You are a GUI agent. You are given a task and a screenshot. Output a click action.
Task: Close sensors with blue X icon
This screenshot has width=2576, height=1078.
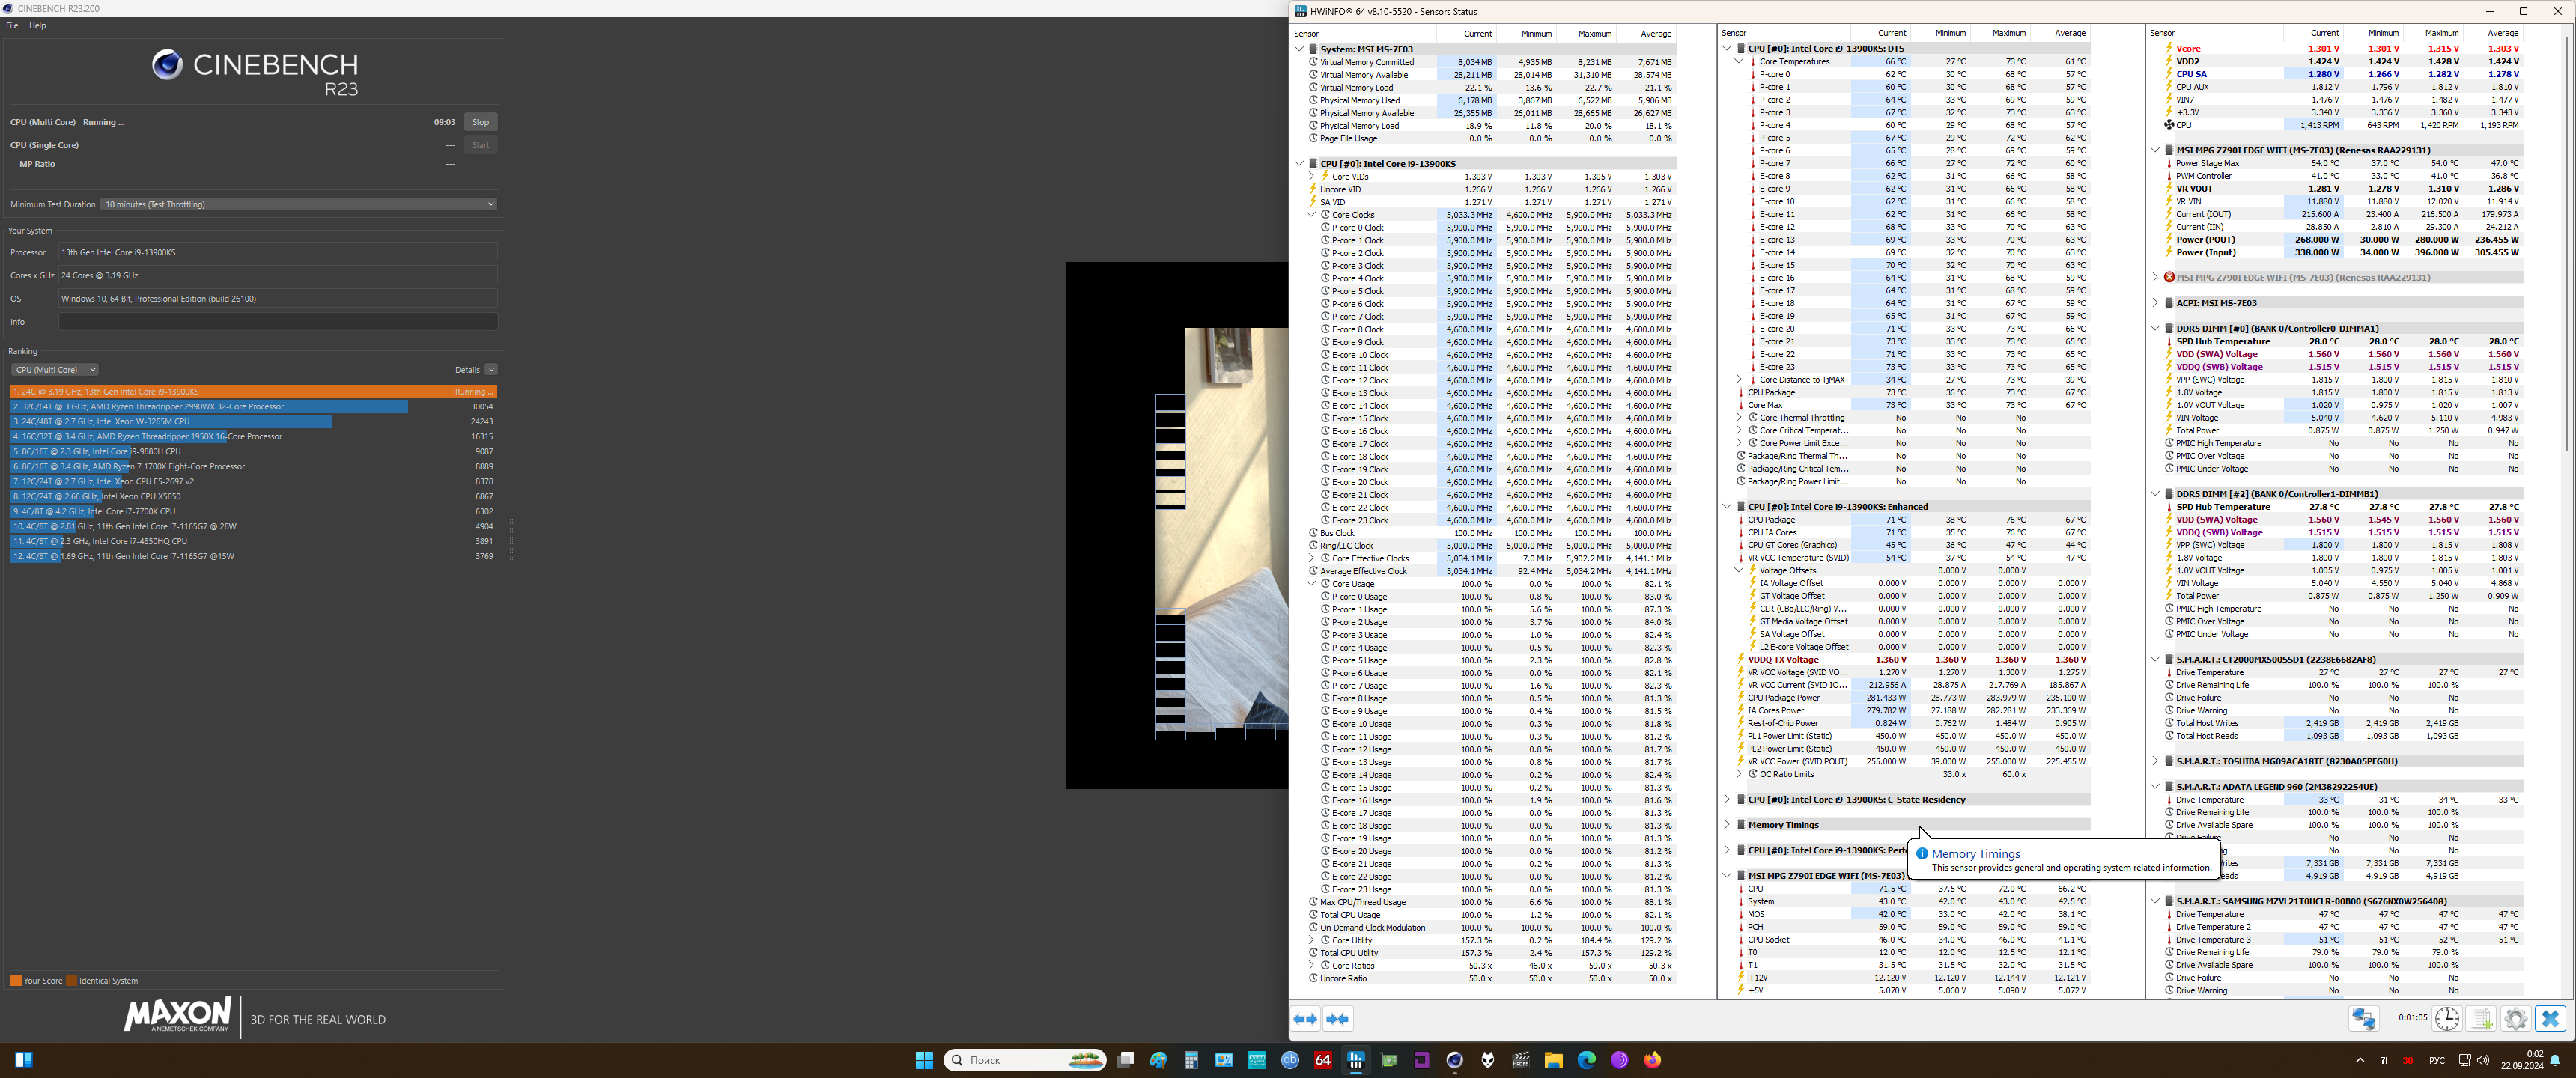(x=2550, y=1018)
